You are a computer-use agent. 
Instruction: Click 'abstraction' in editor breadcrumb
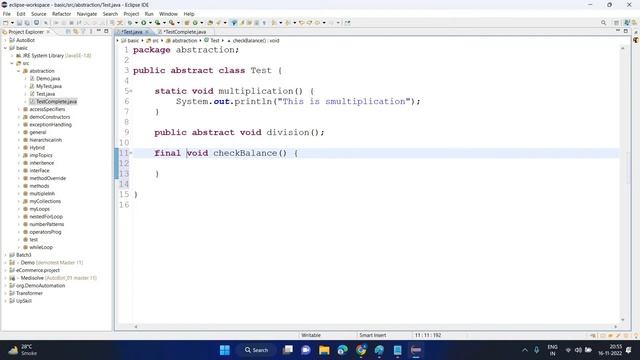pyautogui.click(x=184, y=40)
